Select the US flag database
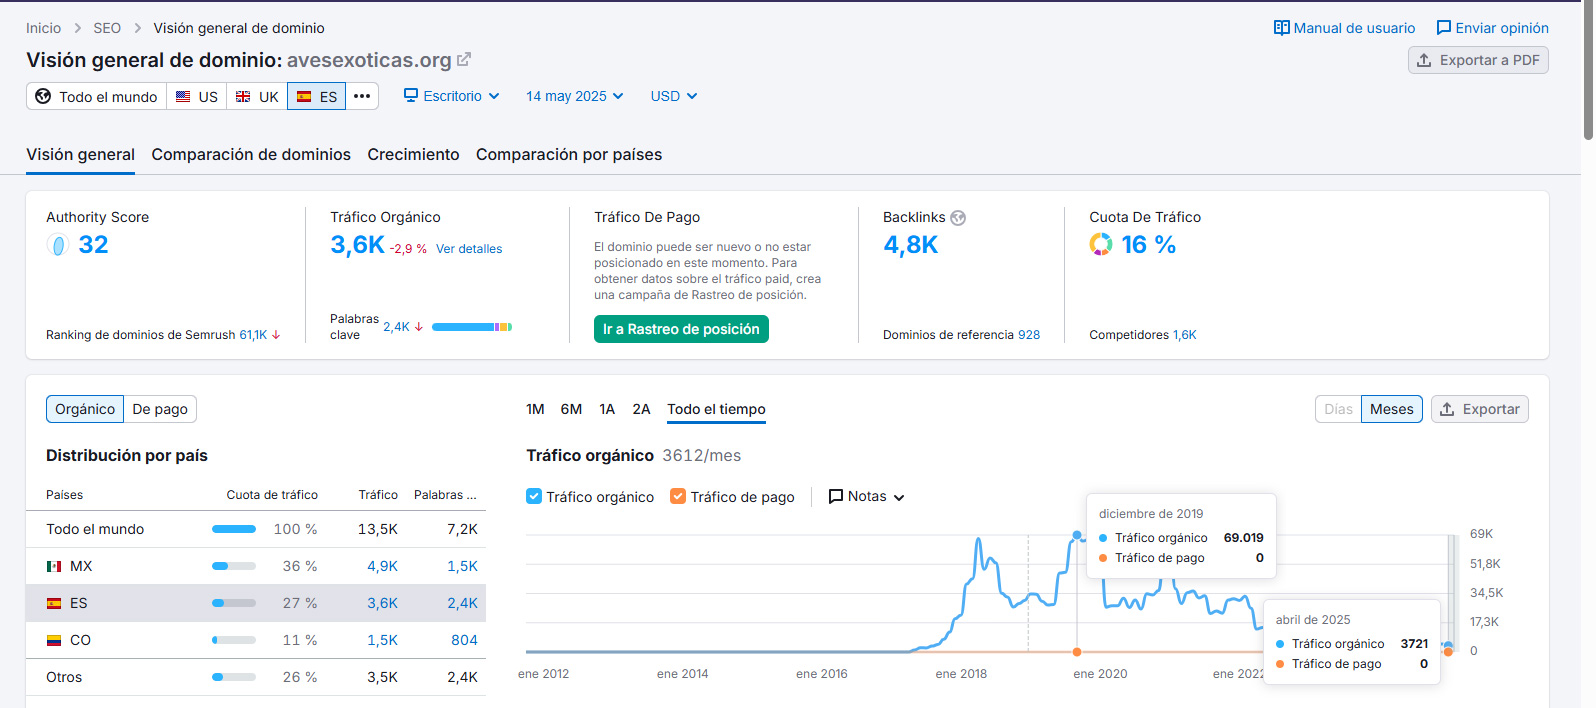Image resolution: width=1596 pixels, height=708 pixels. 196,96
